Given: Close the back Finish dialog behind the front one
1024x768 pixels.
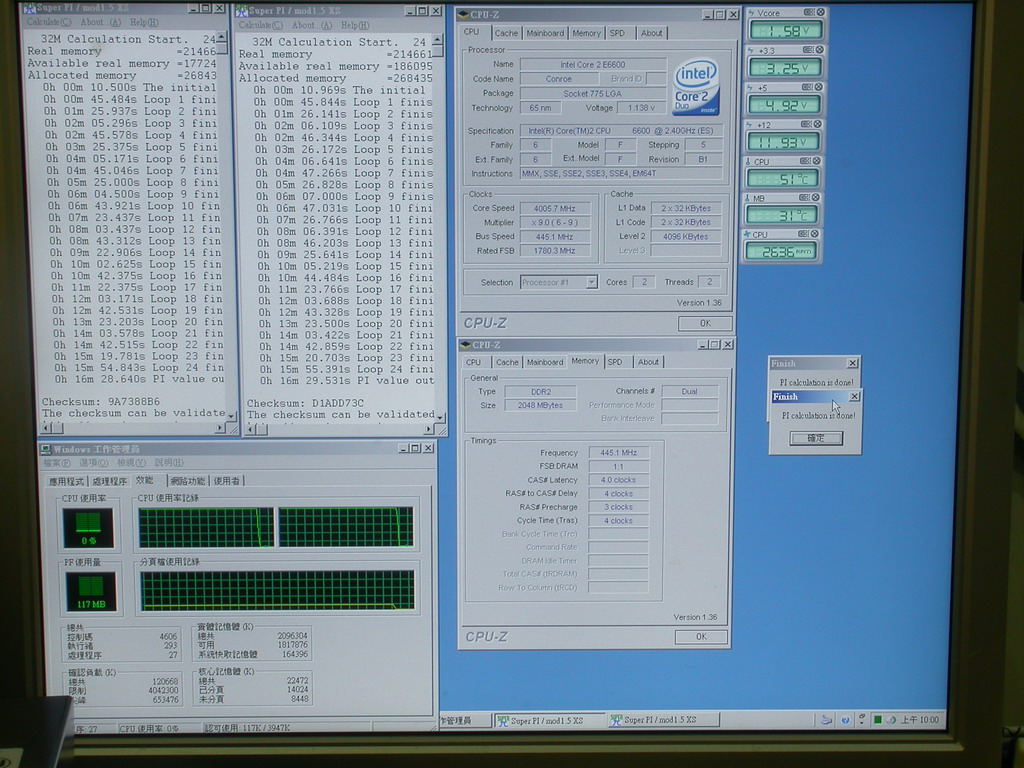Looking at the screenshot, I should [x=852, y=363].
